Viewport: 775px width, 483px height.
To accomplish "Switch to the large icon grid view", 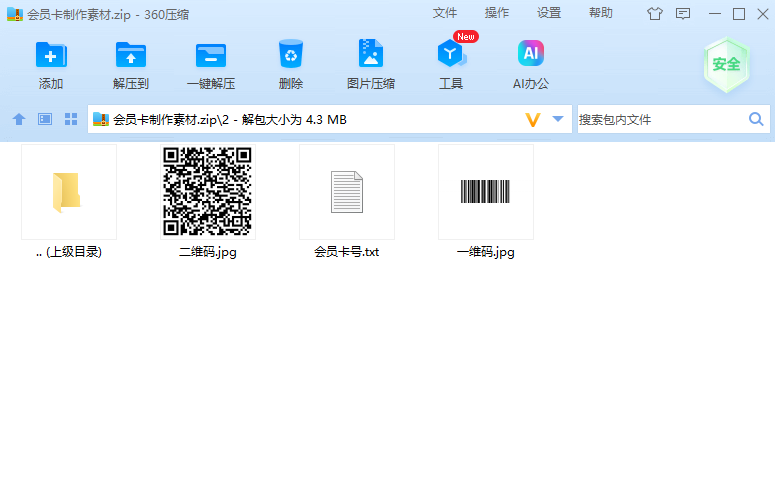I will click(x=71, y=119).
